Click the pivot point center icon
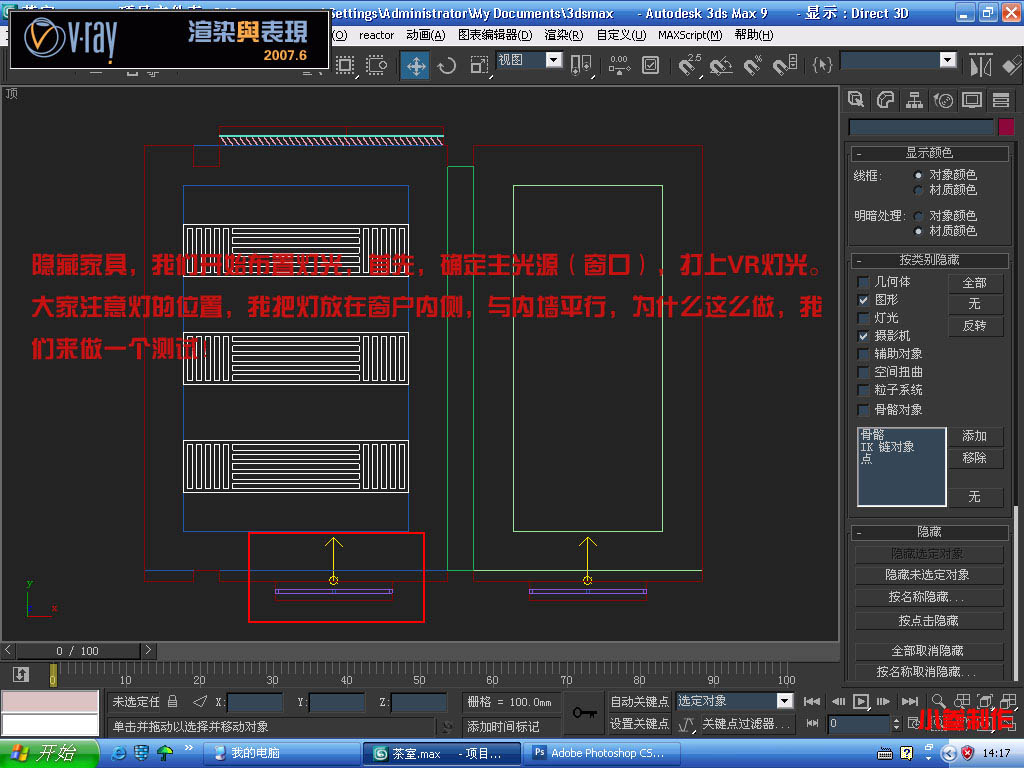 (x=581, y=65)
